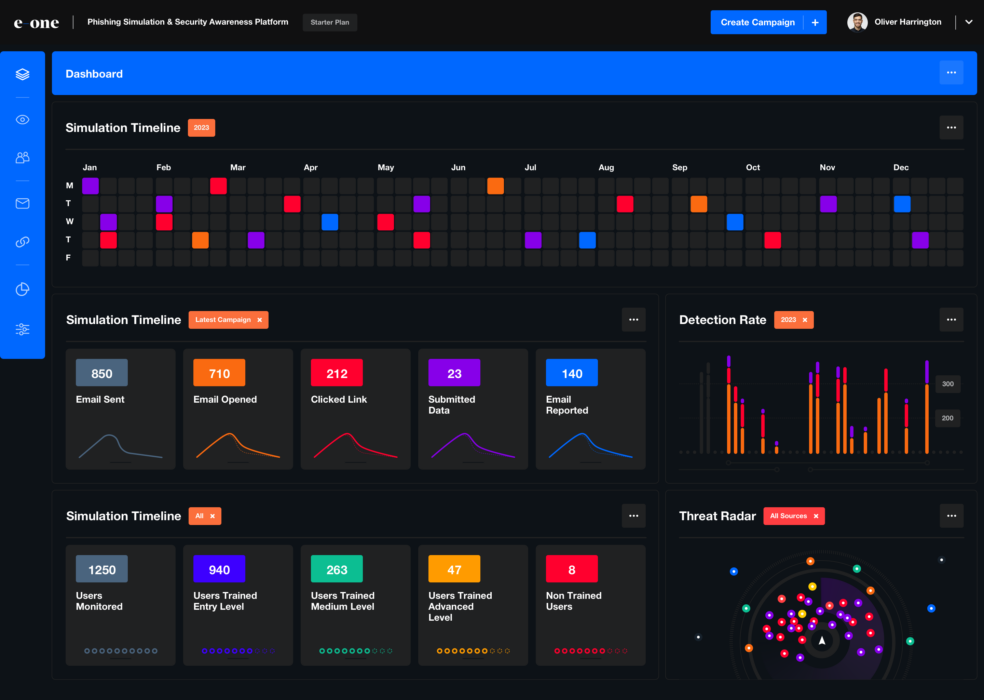
Task: Expand the user account dropdown chevron
Action: tap(968, 22)
